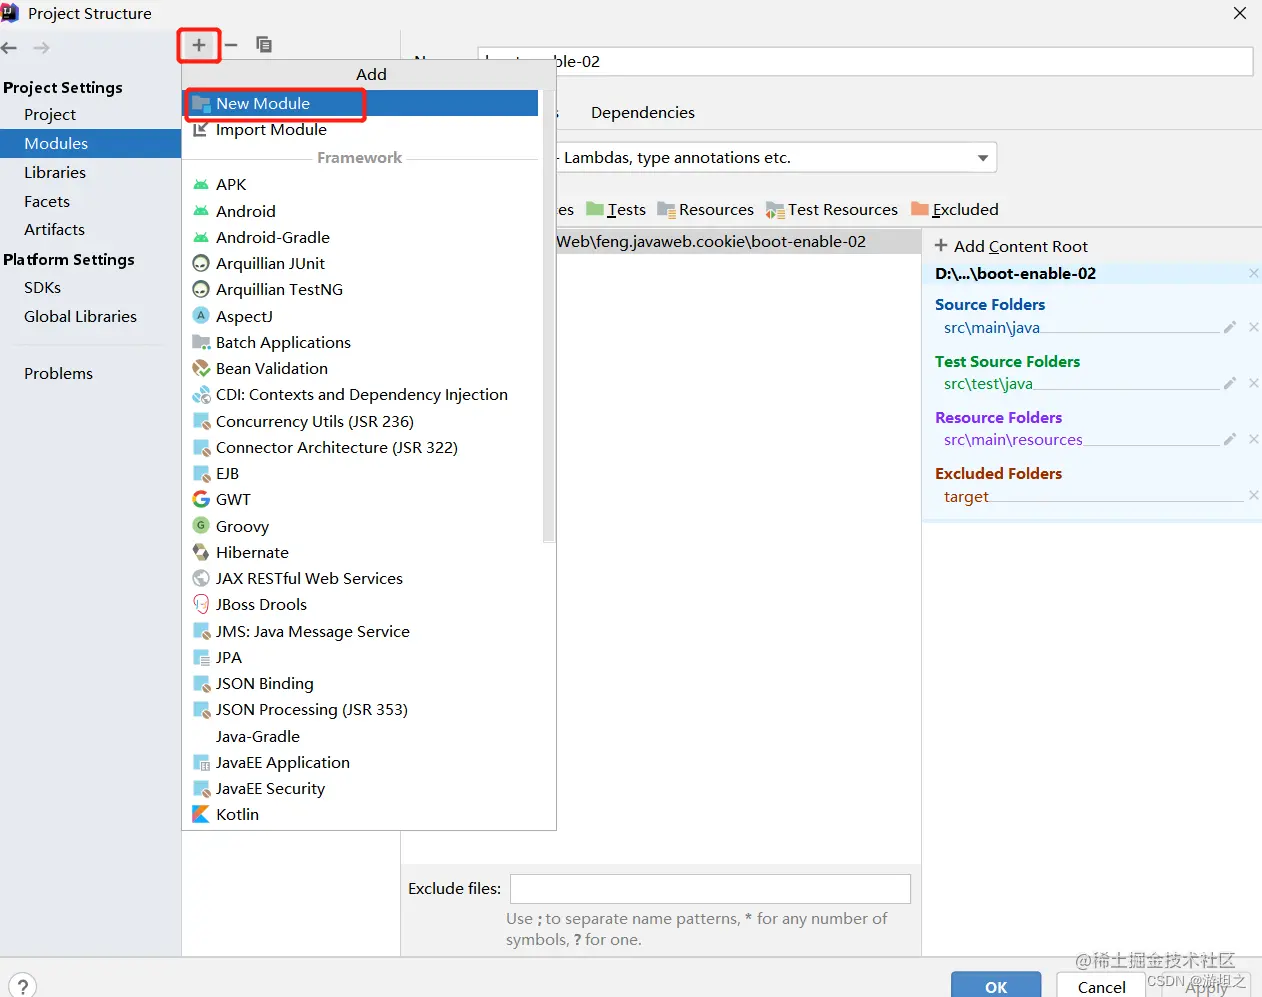Click the OK button
The height and width of the screenshot is (997, 1262).
coord(996,986)
